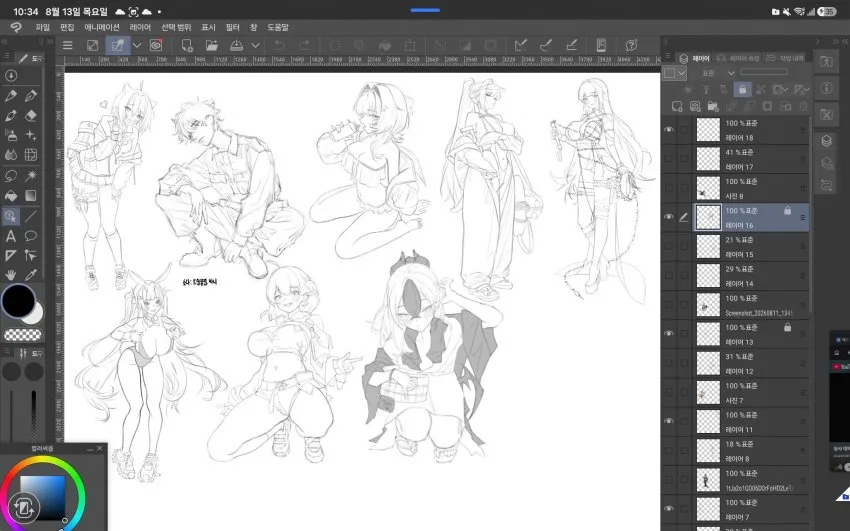The width and height of the screenshot is (850, 531).
Task: Open the blending mode 표준 dropdown
Action: pos(716,73)
